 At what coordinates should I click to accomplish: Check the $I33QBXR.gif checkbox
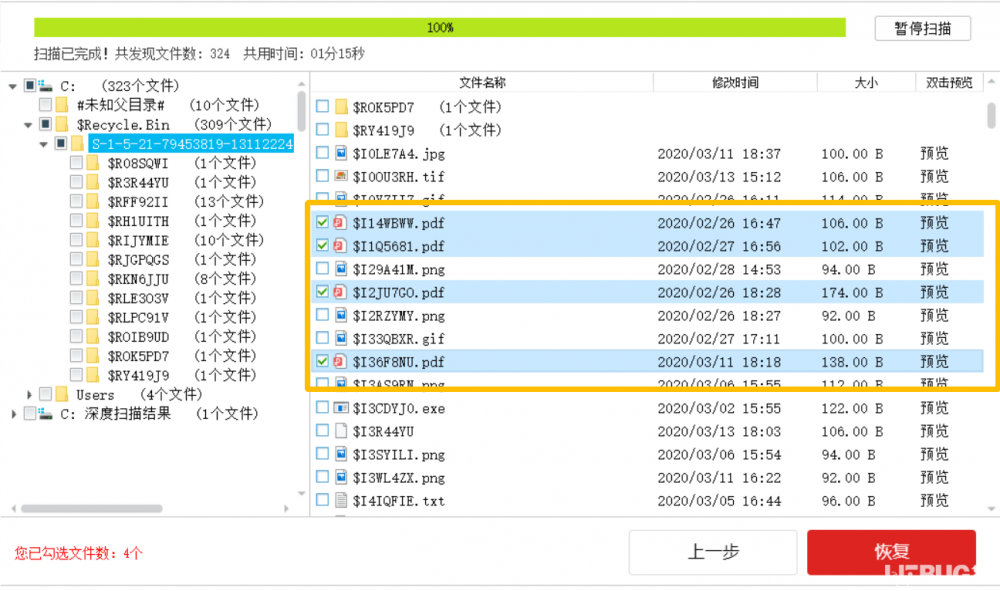322,338
